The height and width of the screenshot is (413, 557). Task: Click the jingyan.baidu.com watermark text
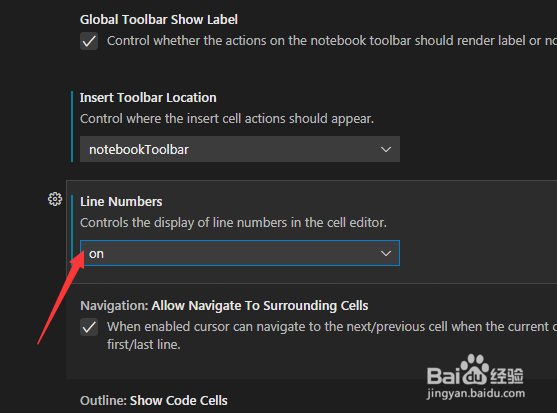[x=476, y=393]
